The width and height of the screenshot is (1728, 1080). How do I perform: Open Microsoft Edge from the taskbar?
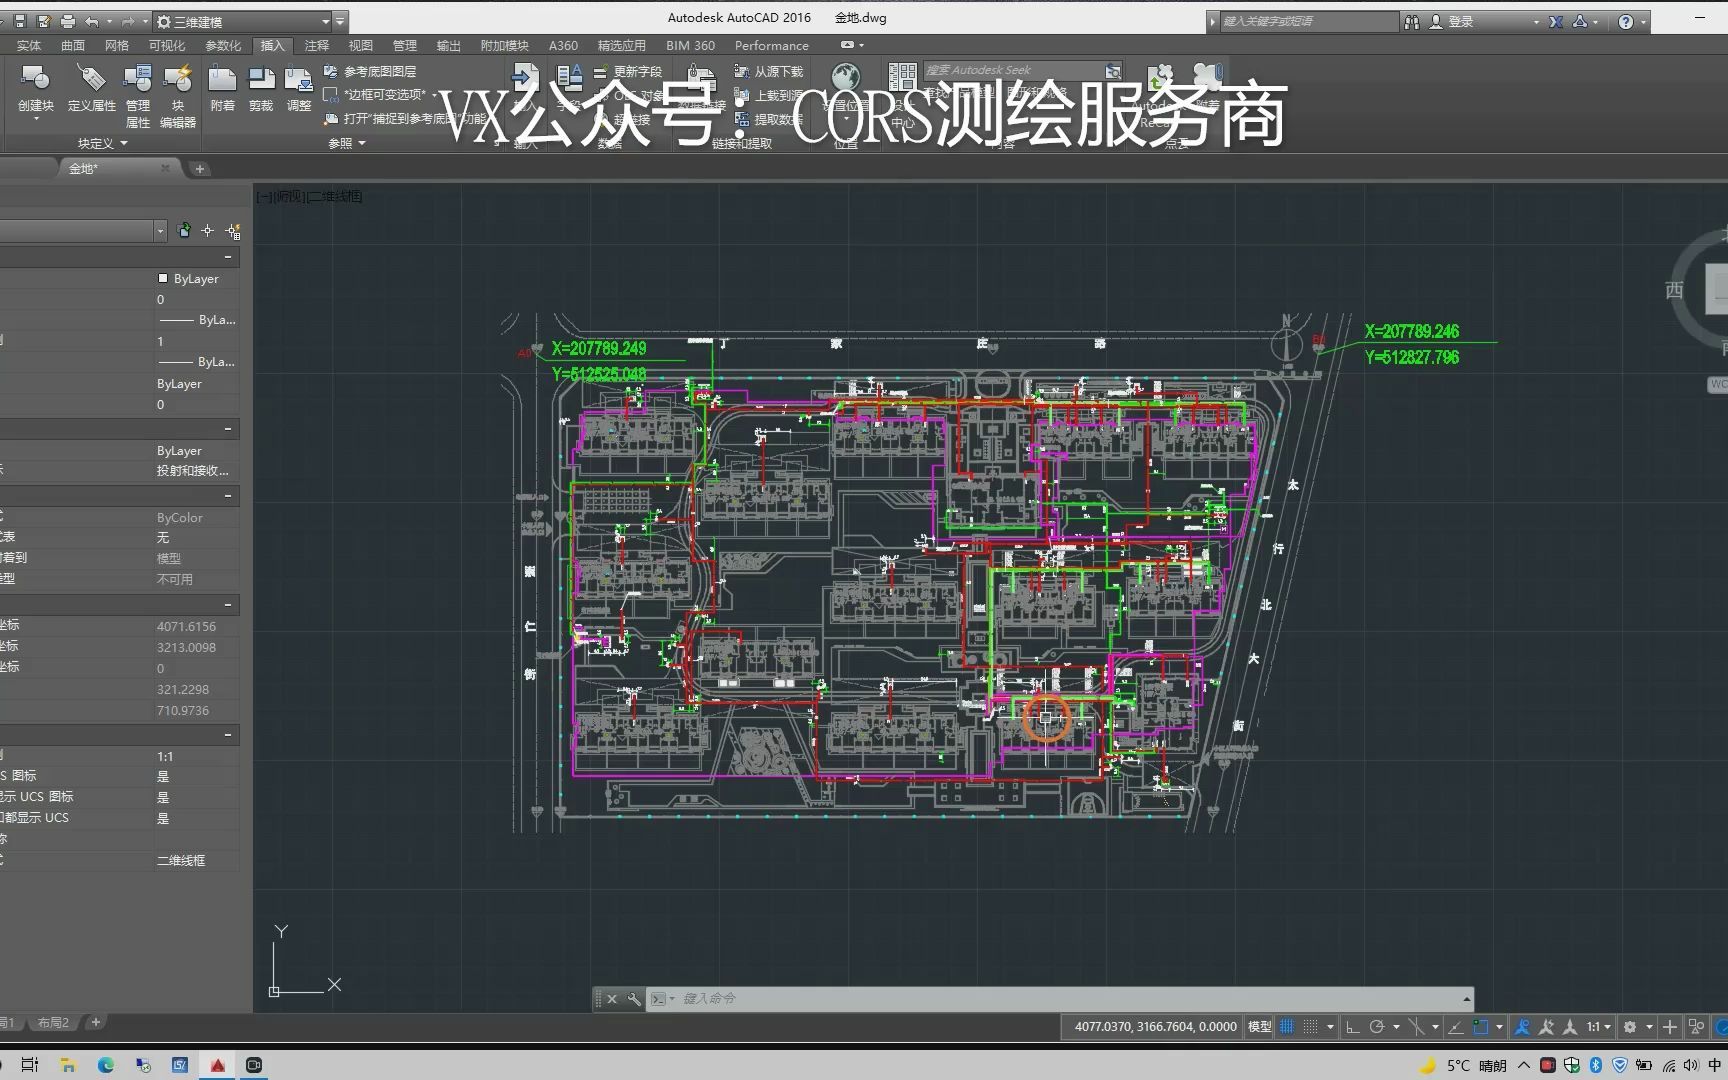pyautogui.click(x=106, y=1065)
